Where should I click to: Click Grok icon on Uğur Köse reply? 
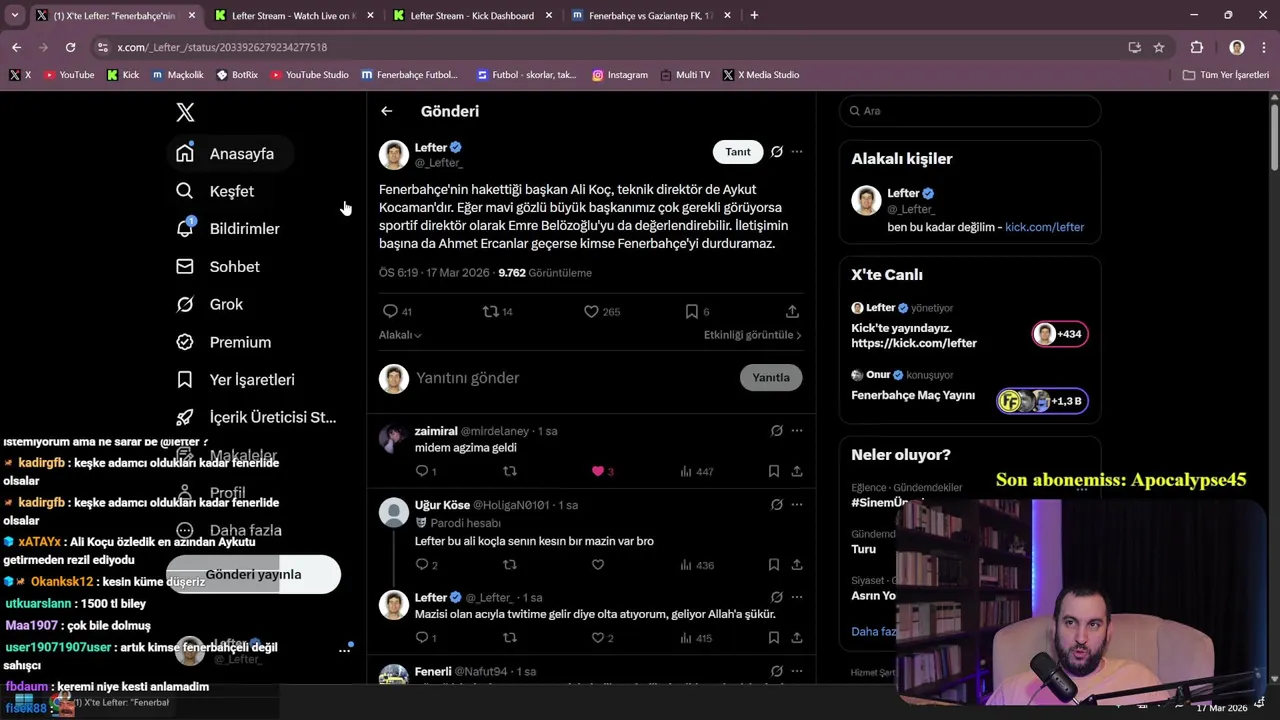click(x=776, y=505)
